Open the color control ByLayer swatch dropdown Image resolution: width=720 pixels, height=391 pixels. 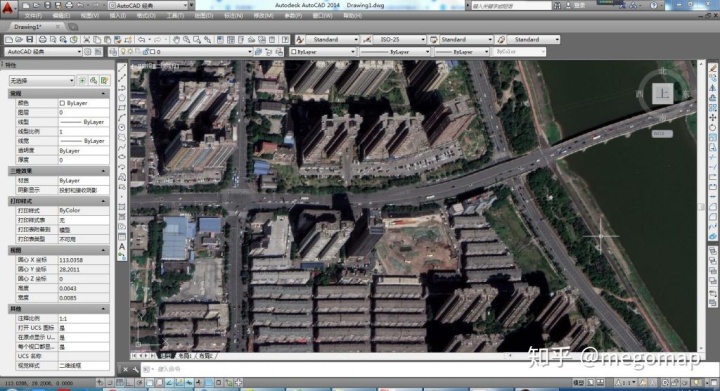(x=322, y=52)
